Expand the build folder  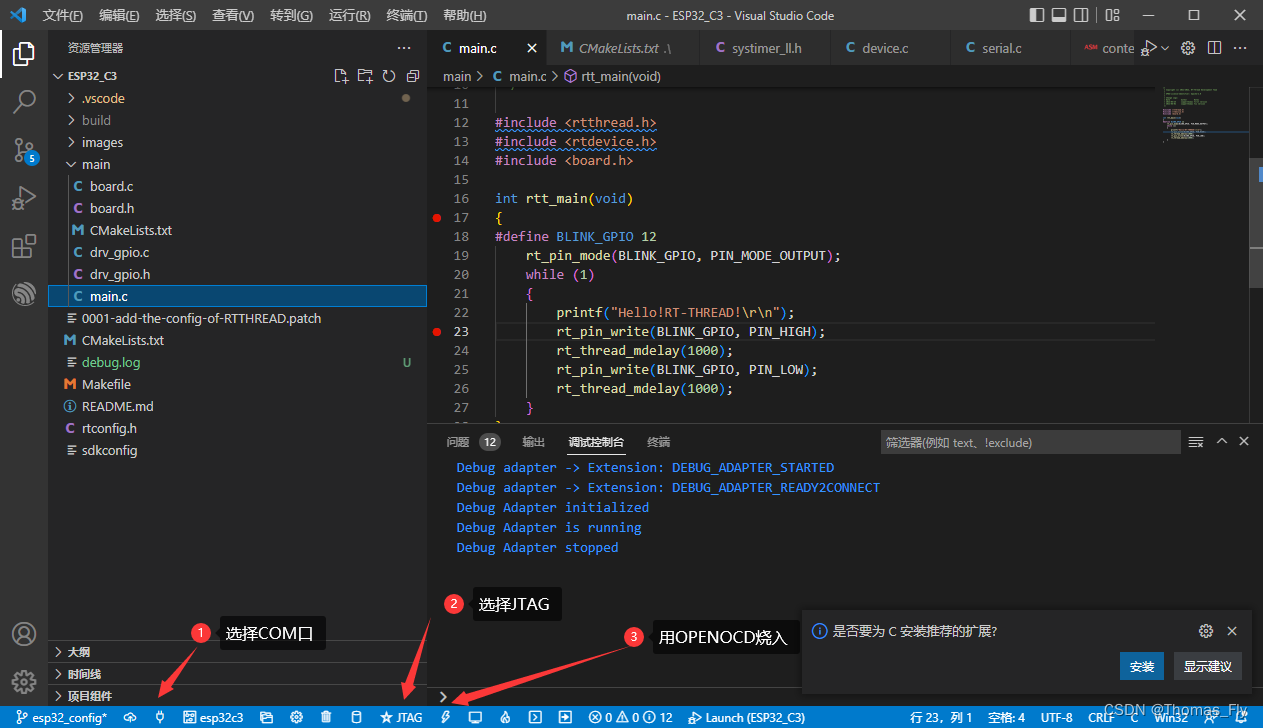click(x=237, y=120)
